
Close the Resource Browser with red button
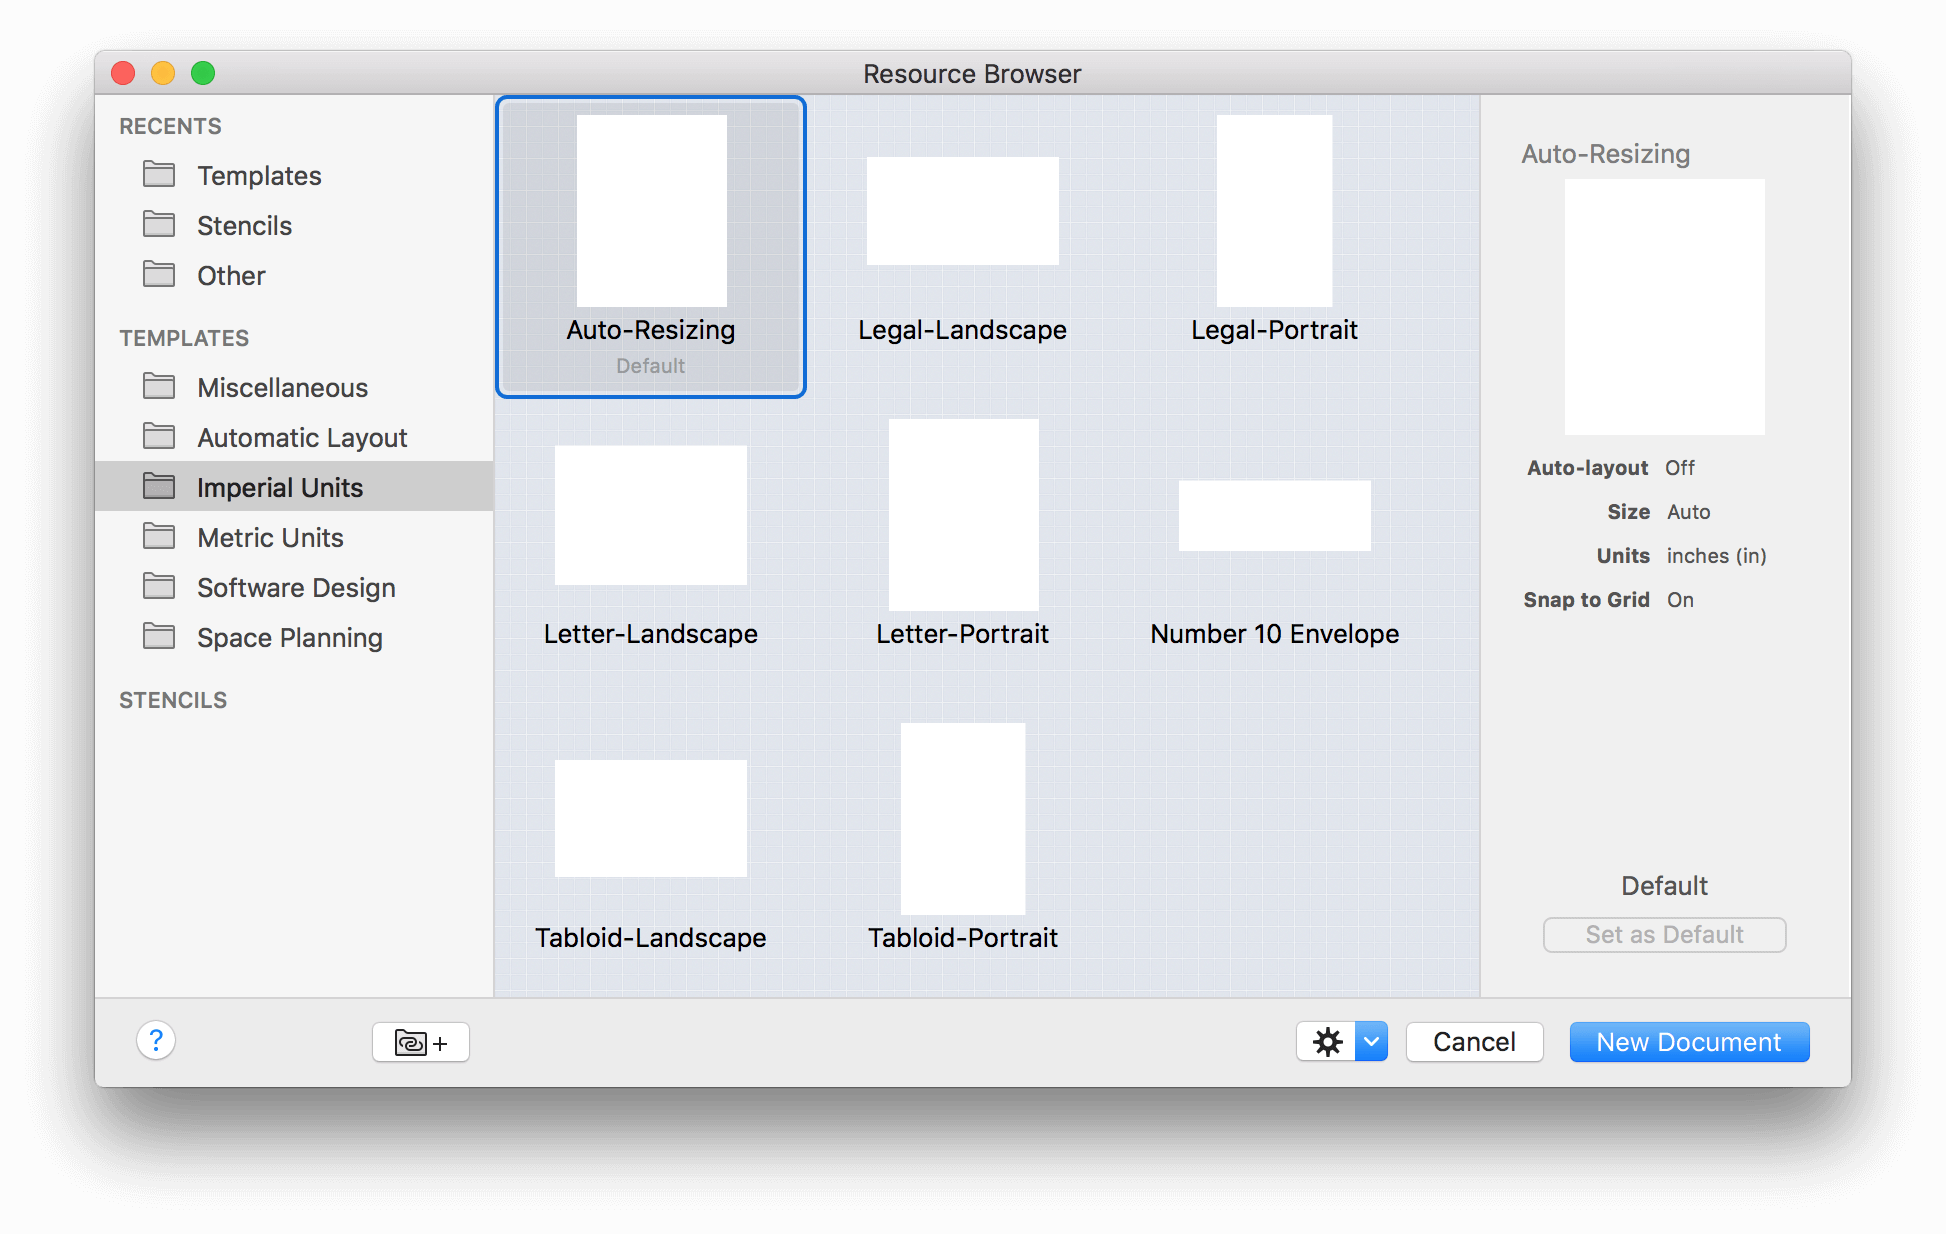pos(123,73)
